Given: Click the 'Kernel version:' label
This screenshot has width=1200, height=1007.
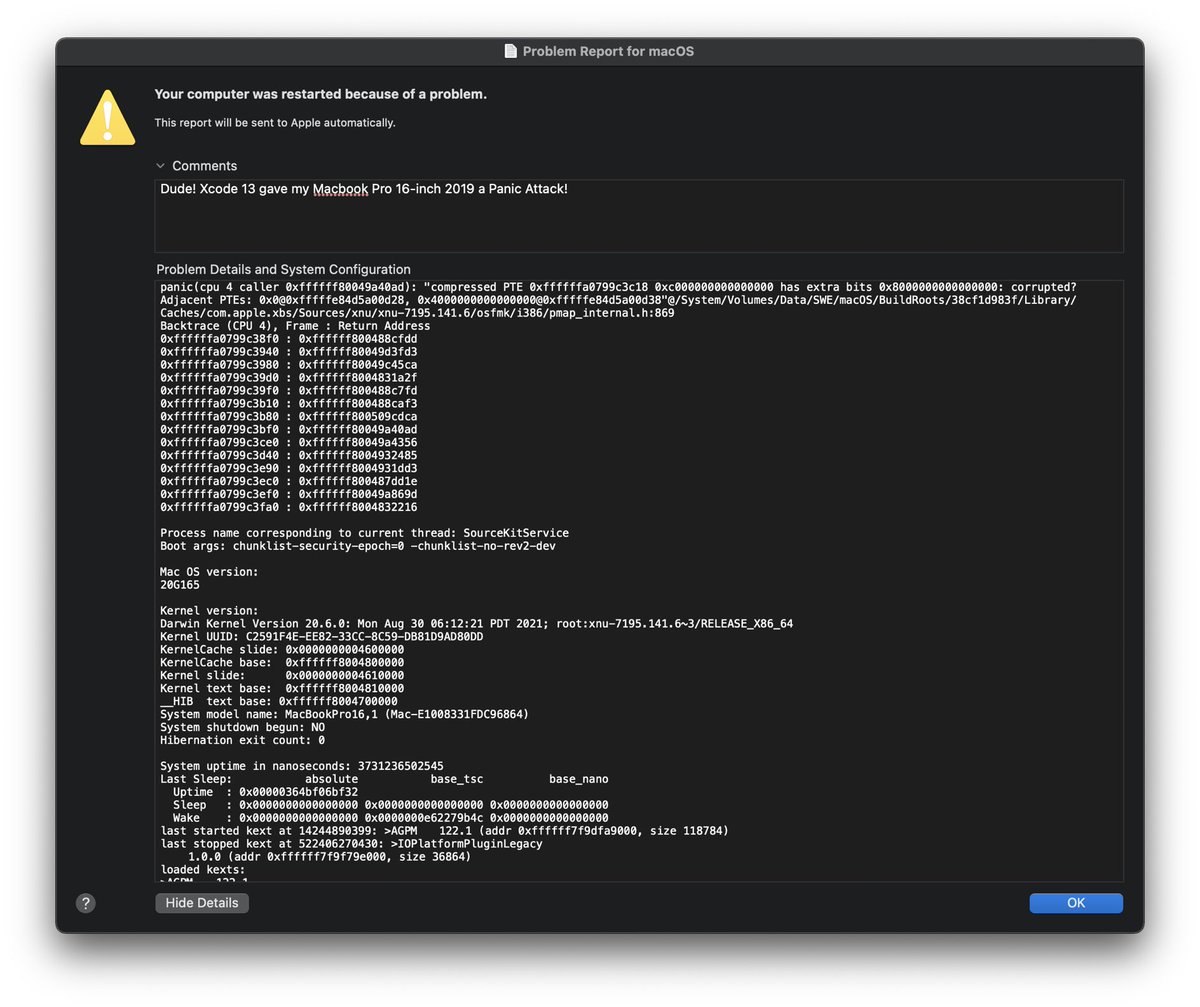Looking at the screenshot, I should click(x=209, y=611).
